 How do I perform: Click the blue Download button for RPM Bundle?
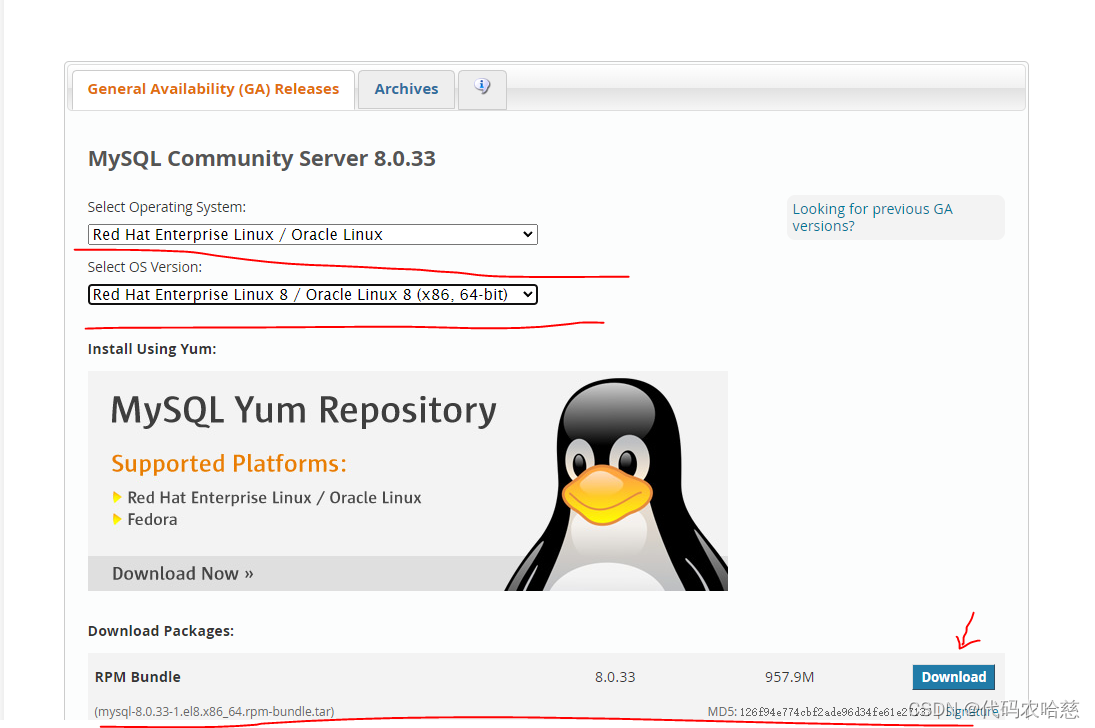tap(953, 677)
